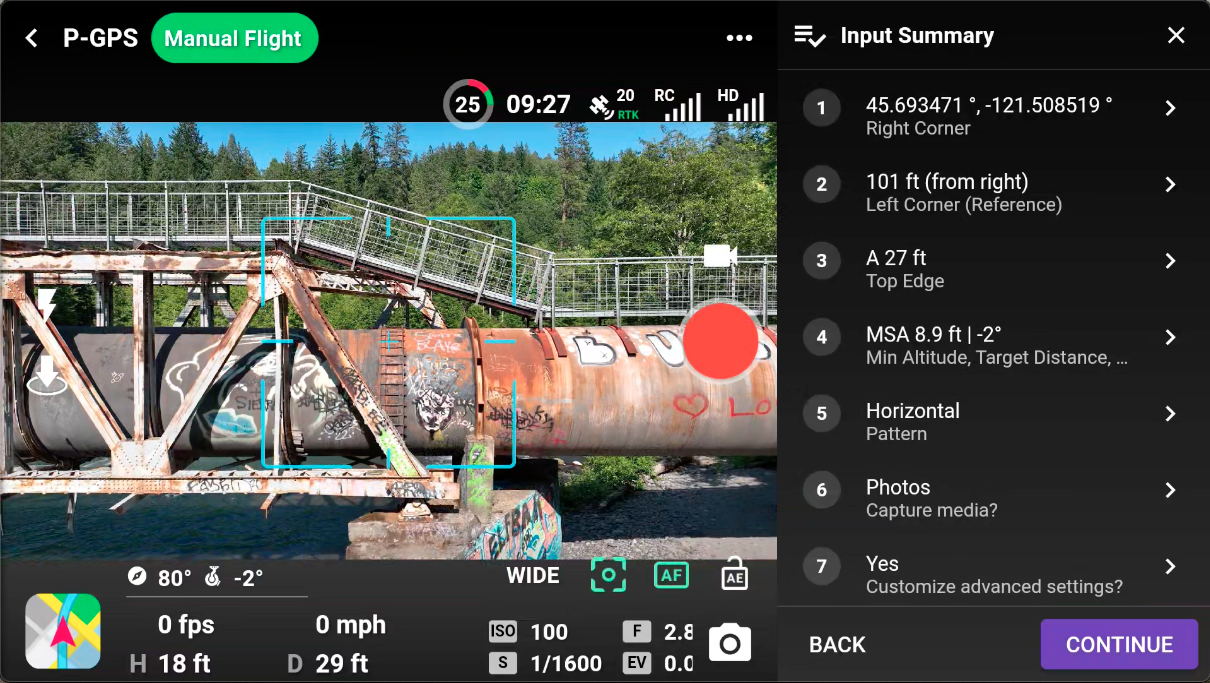Open the three-dots overflow menu
Image resolution: width=1210 pixels, height=683 pixels.
pyautogui.click(x=739, y=38)
